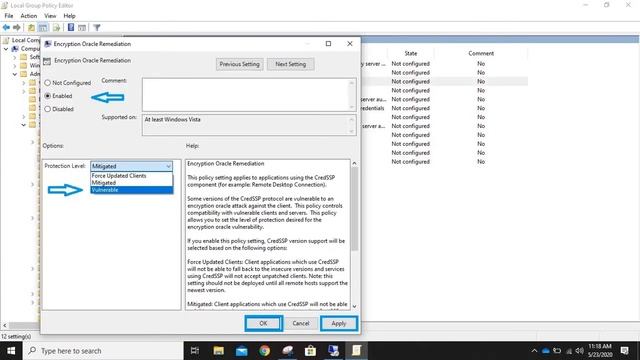Click Not configured in the redentials row
Image resolution: width=640 pixels, height=360 pixels.
point(411,108)
